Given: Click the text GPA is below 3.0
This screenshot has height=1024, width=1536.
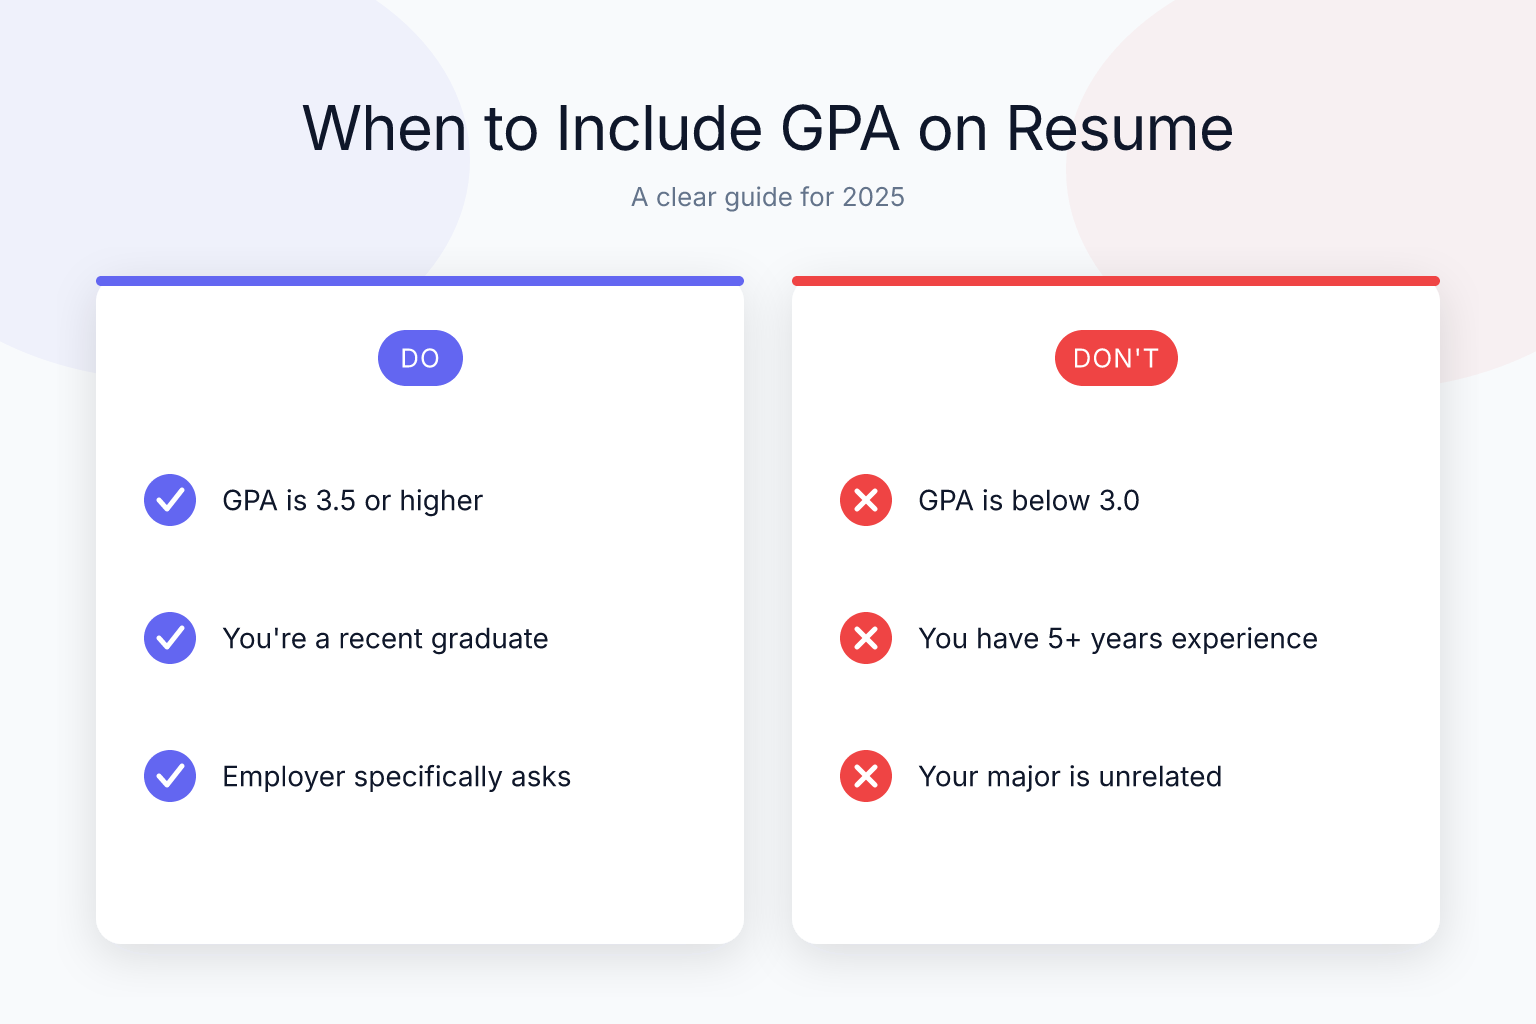Looking at the screenshot, I should tap(1029, 500).
